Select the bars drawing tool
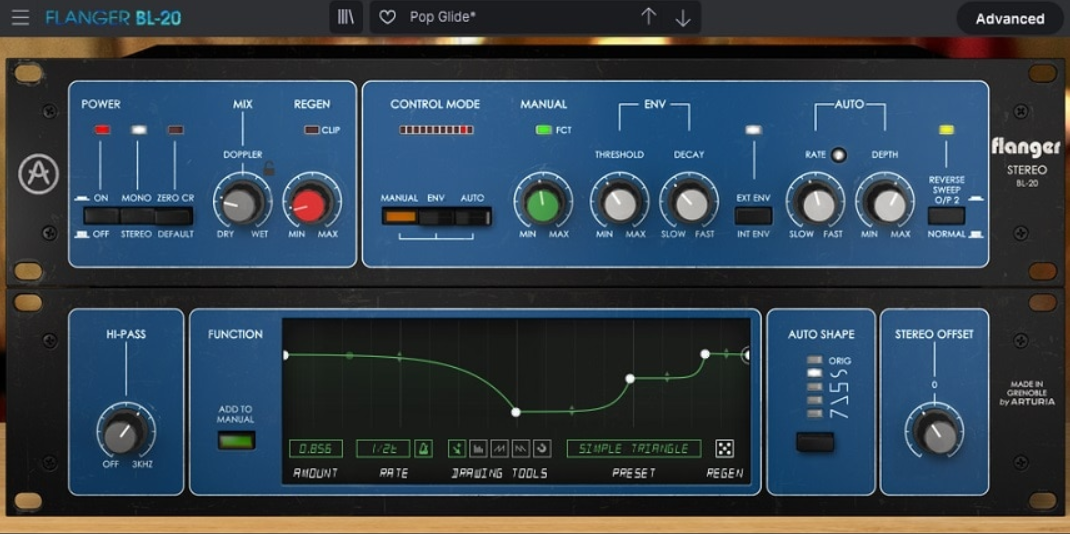This screenshot has width=1070, height=534. pyautogui.click(x=478, y=449)
